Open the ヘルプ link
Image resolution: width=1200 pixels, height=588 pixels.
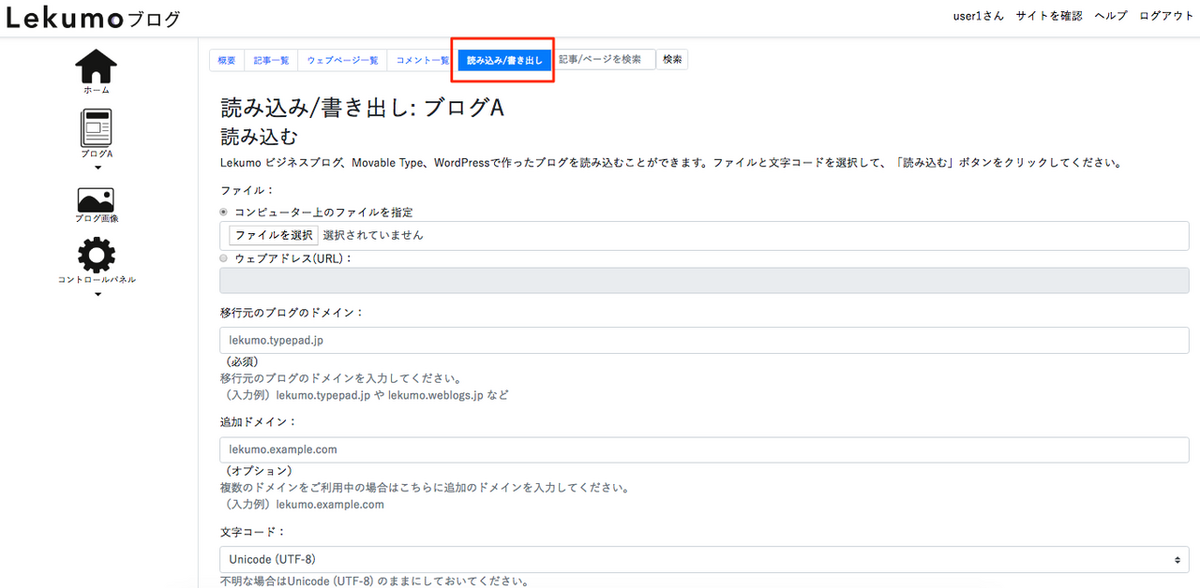1111,16
